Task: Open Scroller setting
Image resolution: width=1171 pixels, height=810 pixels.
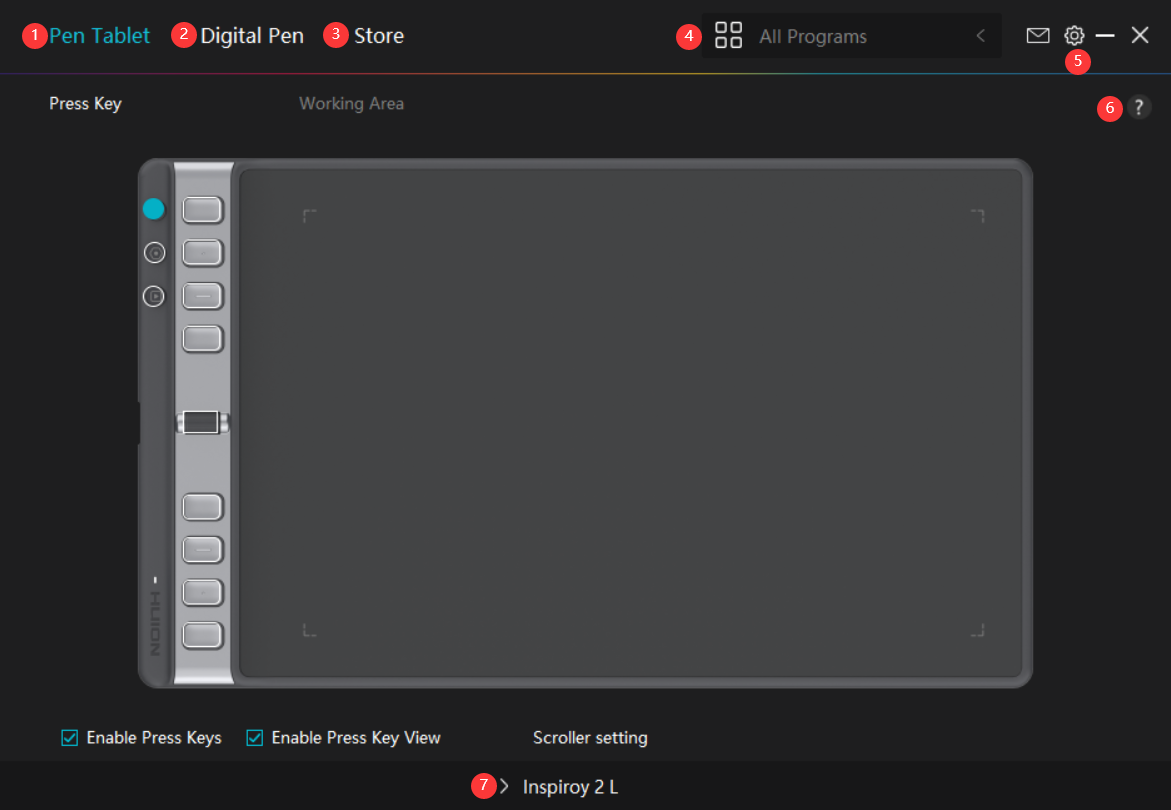Action: click(590, 738)
